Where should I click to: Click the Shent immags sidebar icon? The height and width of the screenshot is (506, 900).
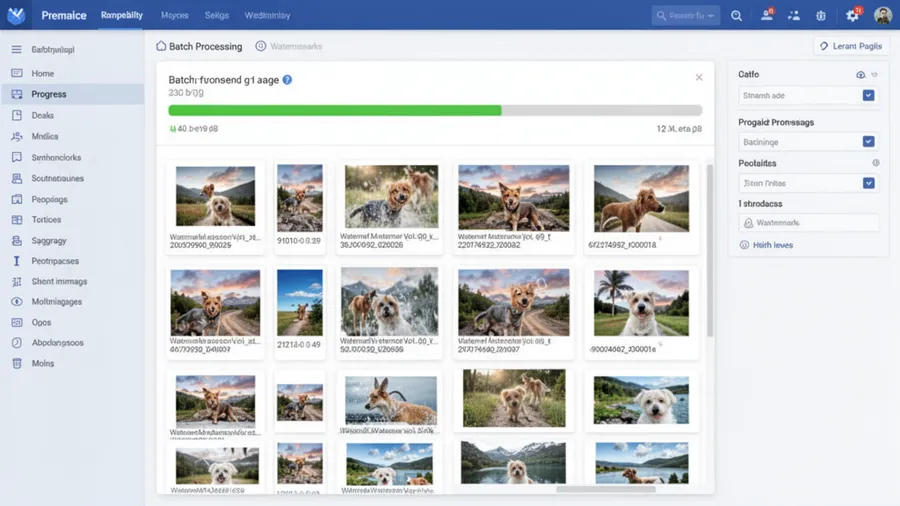17,281
